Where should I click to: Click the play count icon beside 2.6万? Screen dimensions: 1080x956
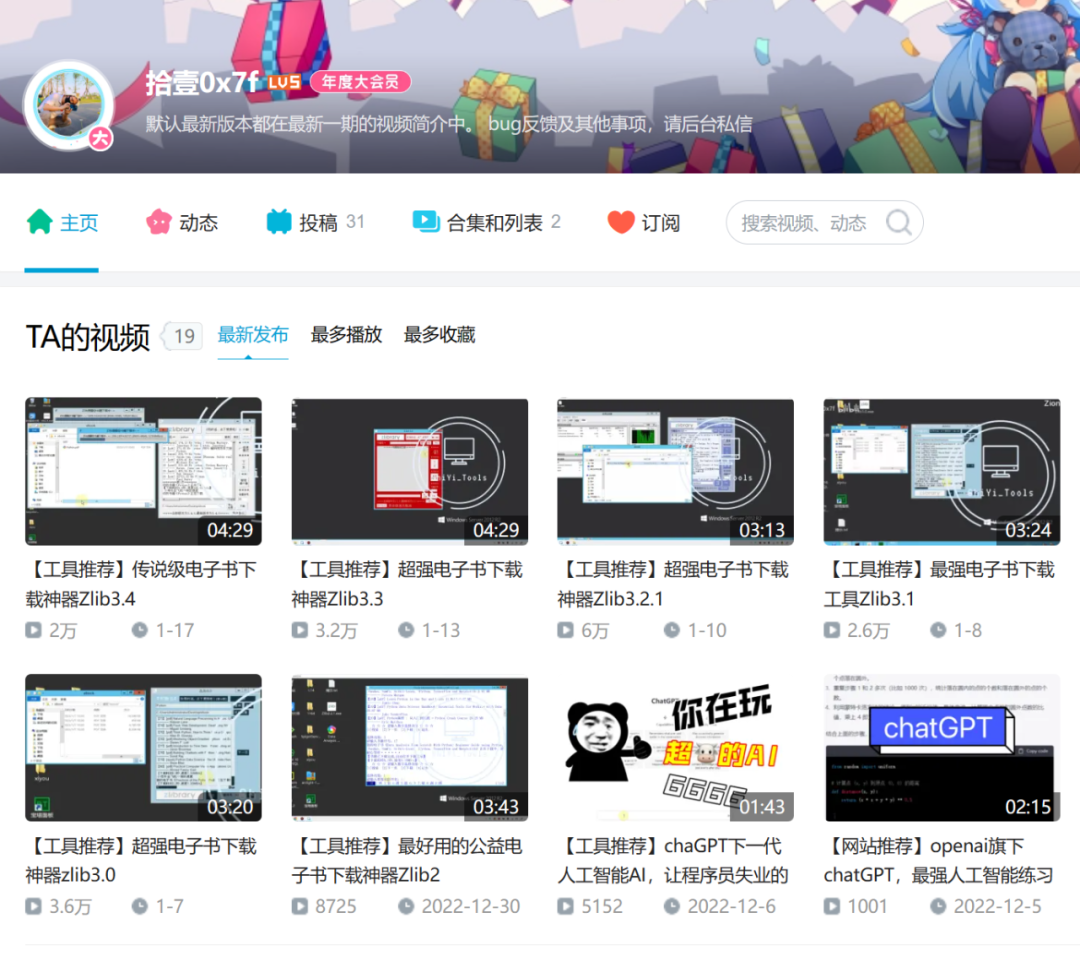click(x=832, y=630)
